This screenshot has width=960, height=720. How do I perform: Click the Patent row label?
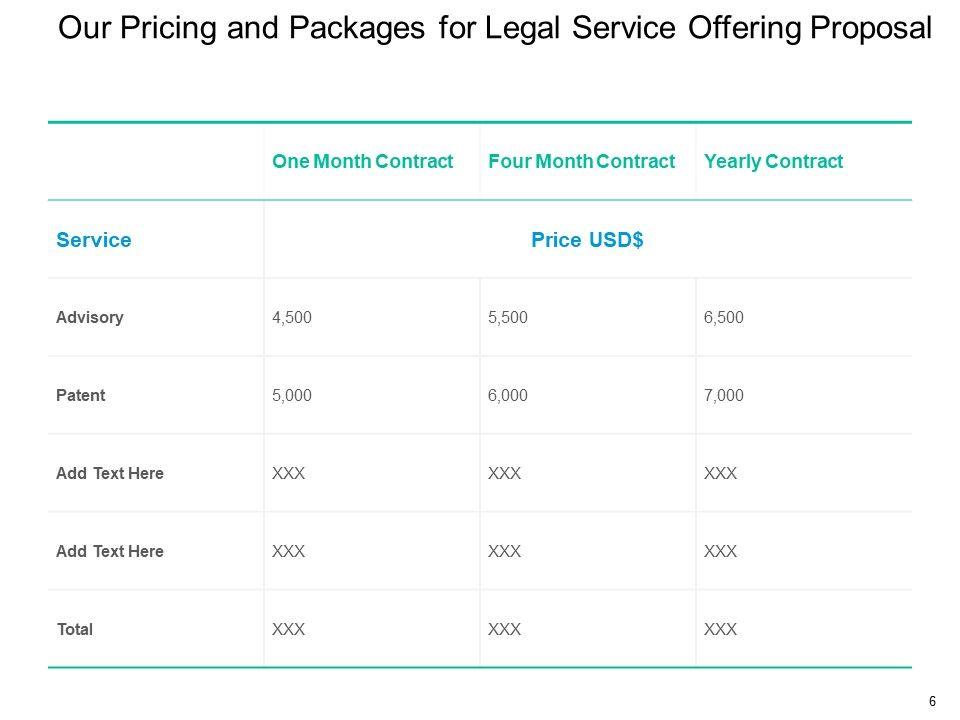pos(81,395)
